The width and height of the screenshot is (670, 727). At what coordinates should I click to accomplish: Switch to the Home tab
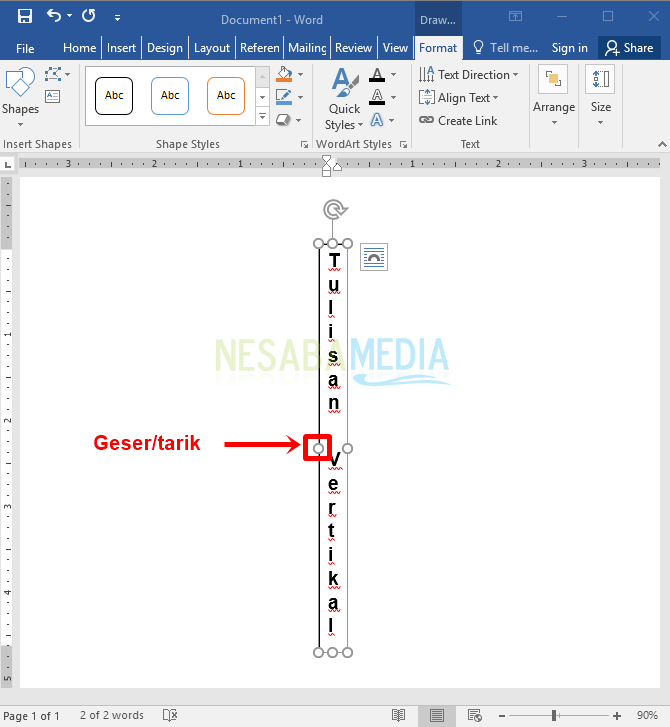point(79,48)
